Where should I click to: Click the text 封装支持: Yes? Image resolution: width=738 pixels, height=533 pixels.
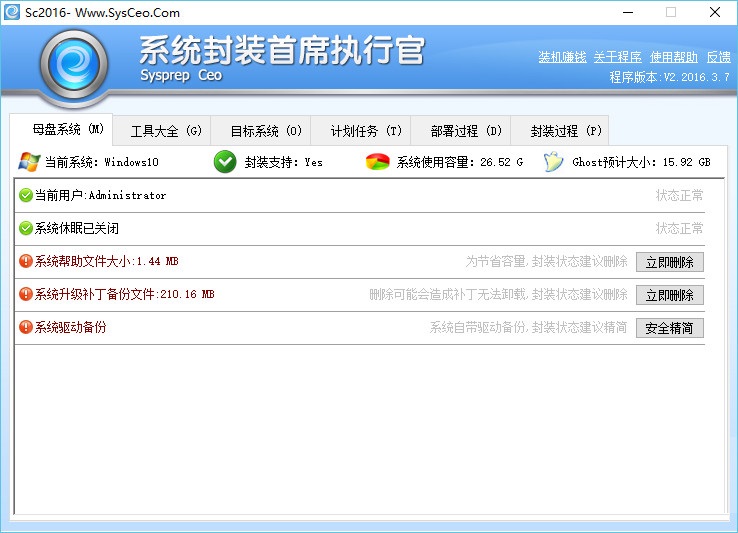(x=283, y=162)
